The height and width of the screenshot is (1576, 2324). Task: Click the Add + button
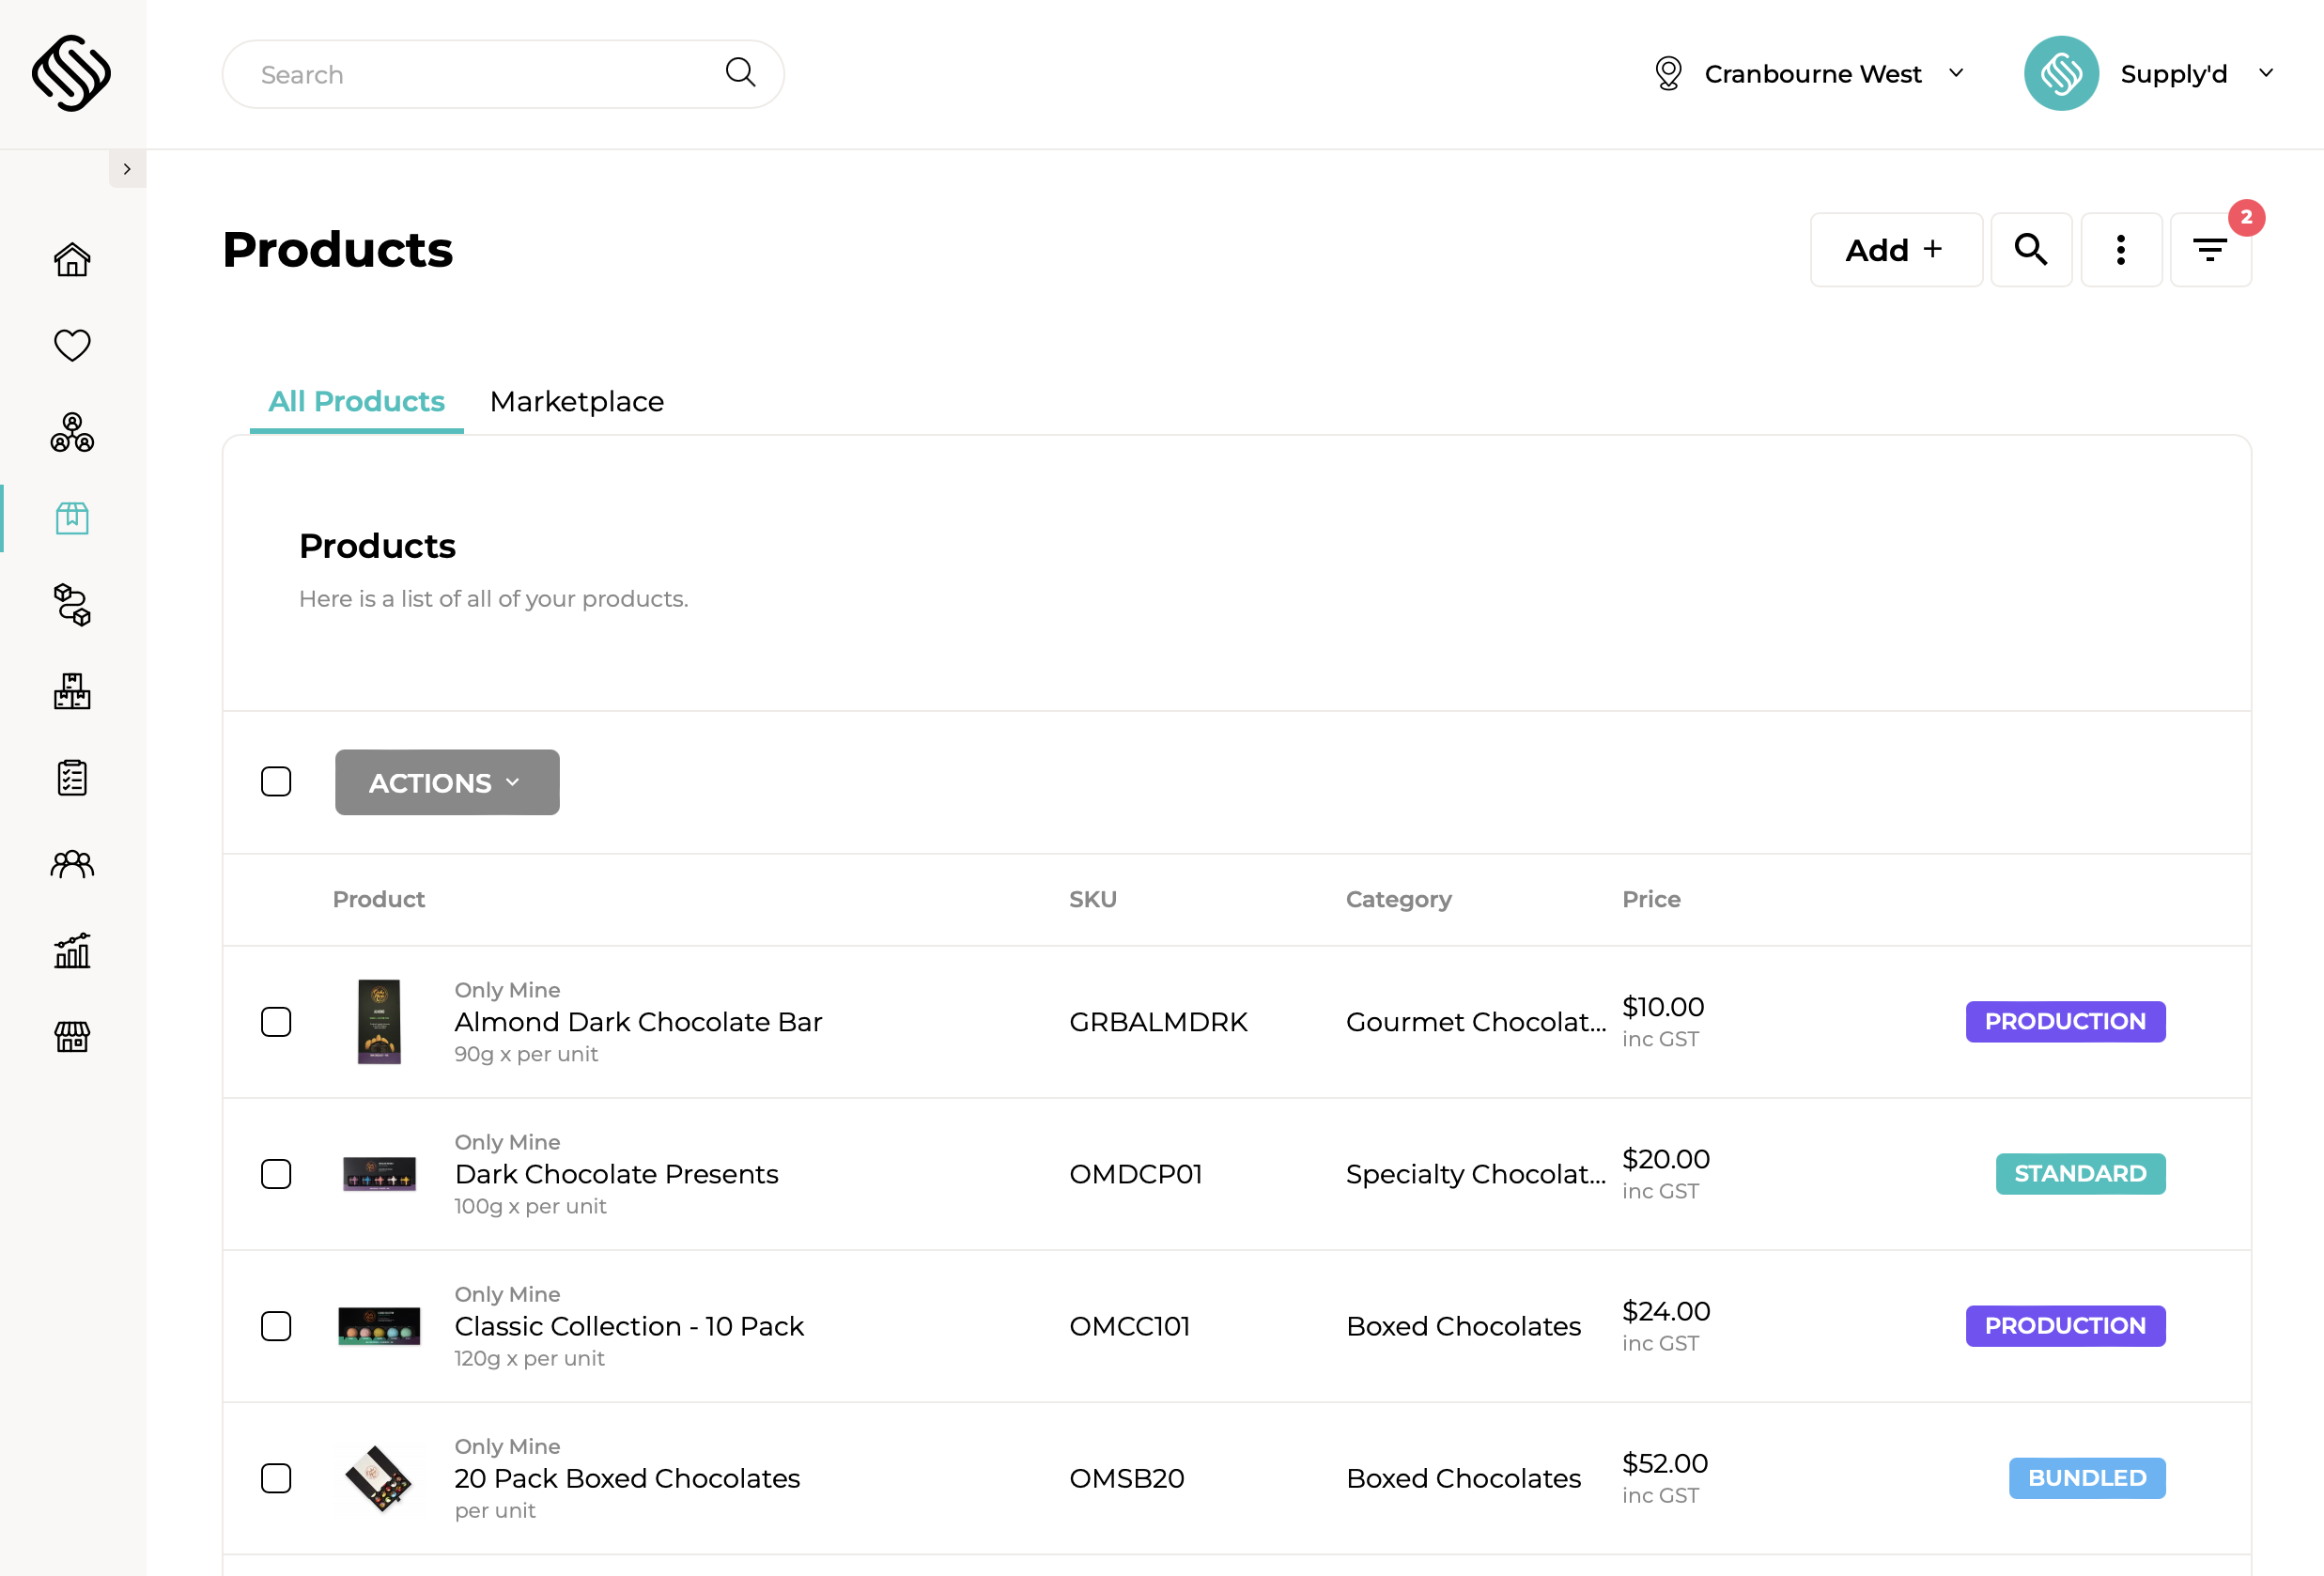(1895, 249)
